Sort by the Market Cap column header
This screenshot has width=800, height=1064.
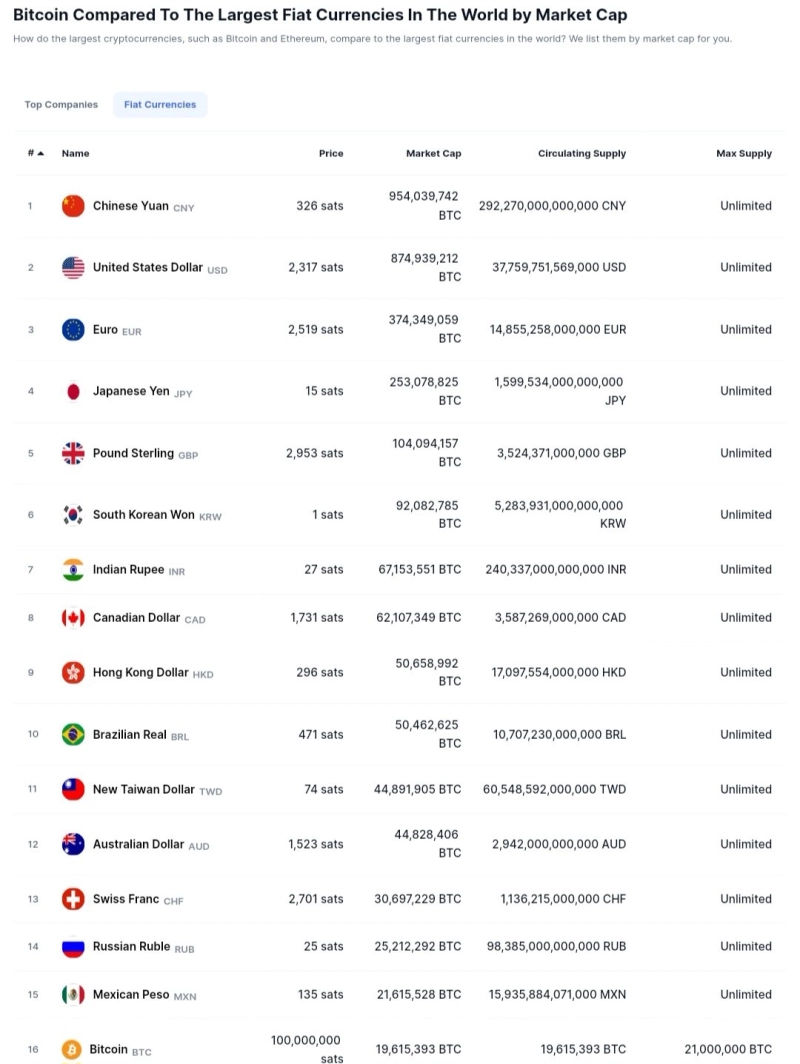(x=433, y=154)
